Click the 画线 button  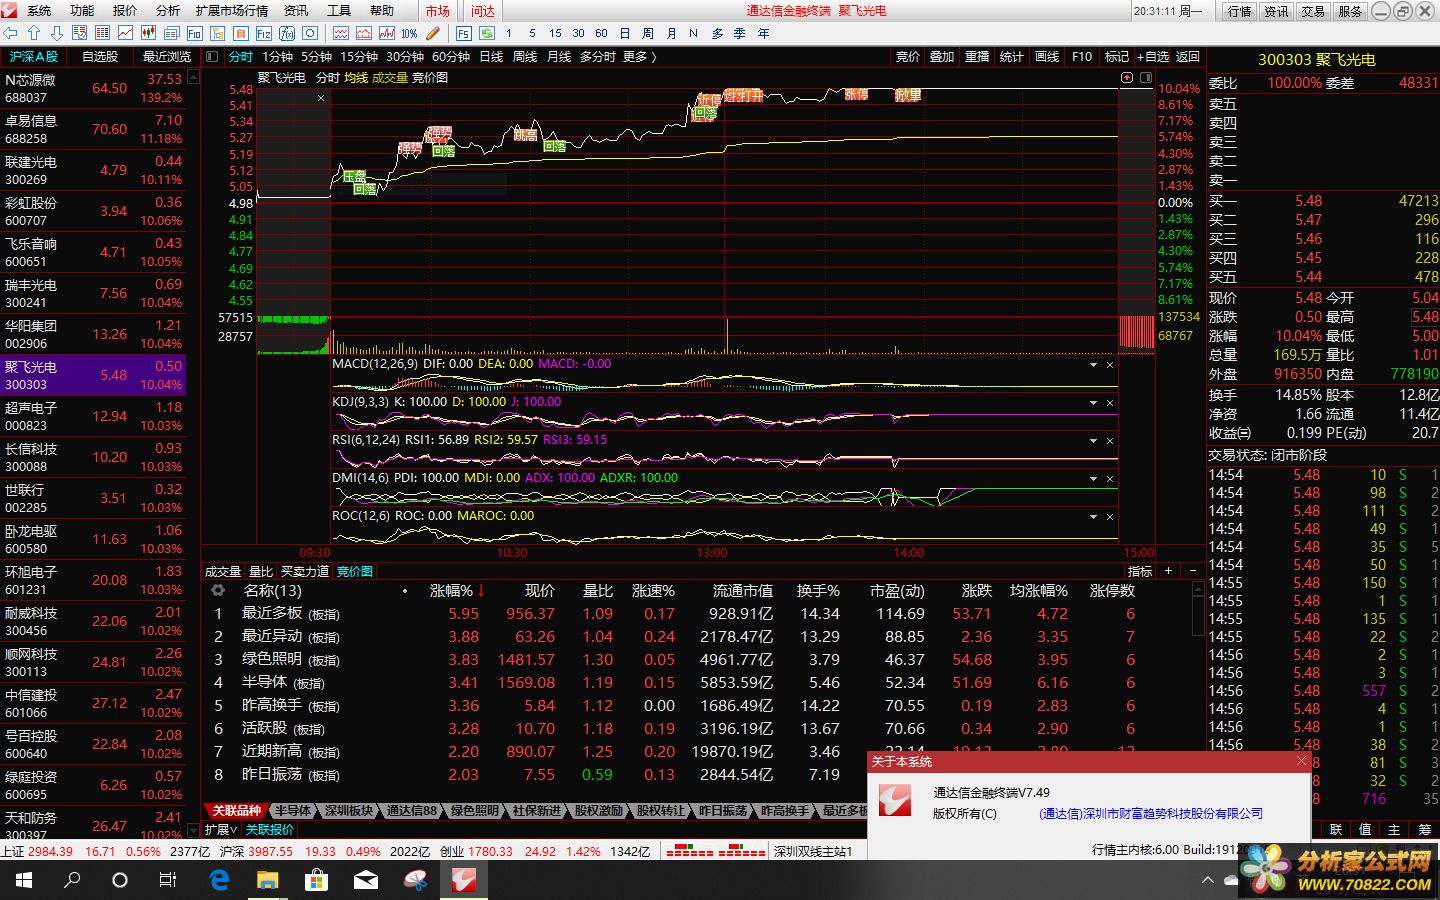point(1047,57)
